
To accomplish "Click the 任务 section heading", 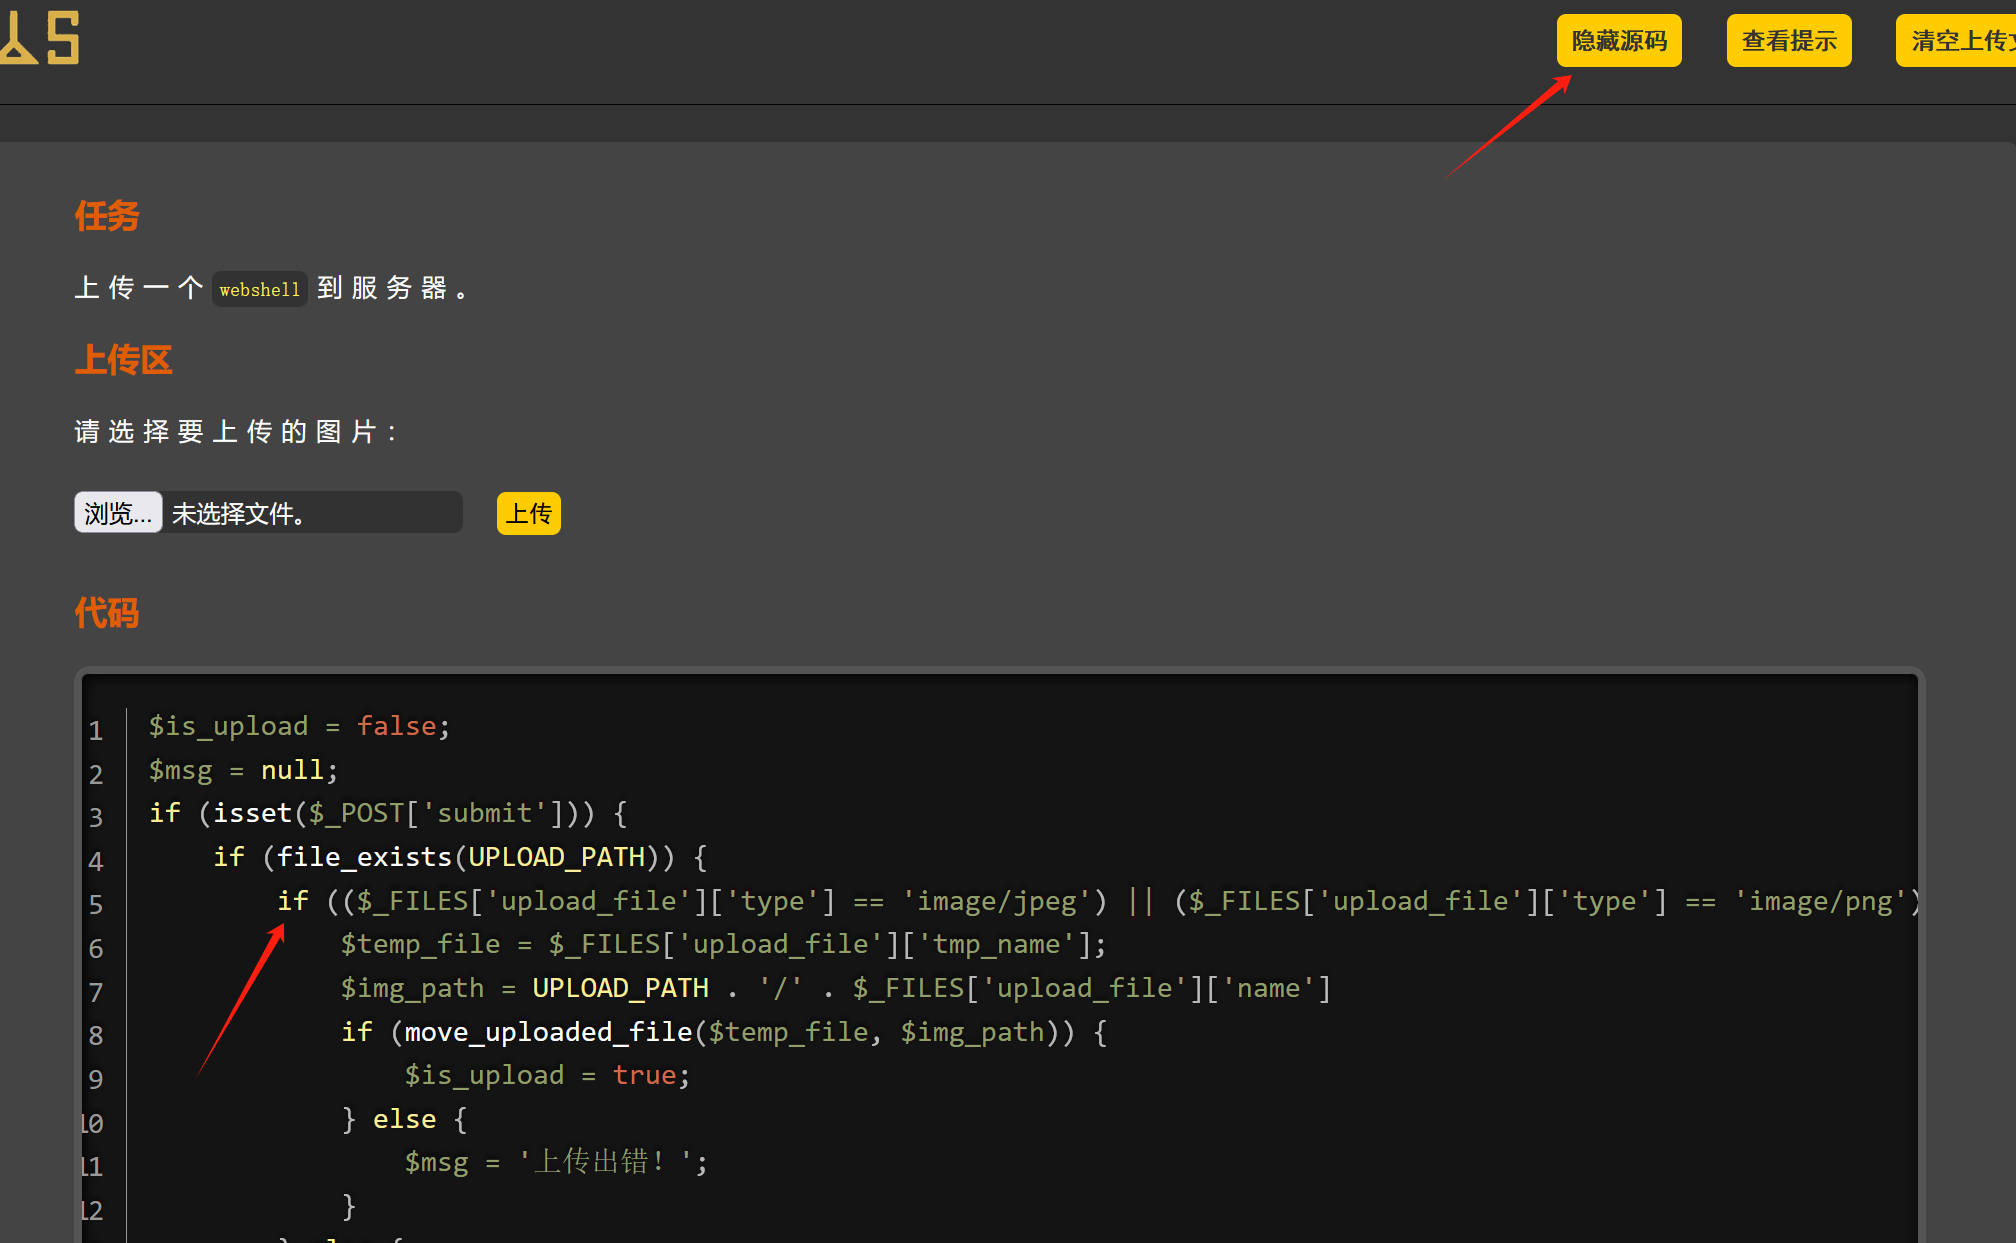I will pos(107,216).
